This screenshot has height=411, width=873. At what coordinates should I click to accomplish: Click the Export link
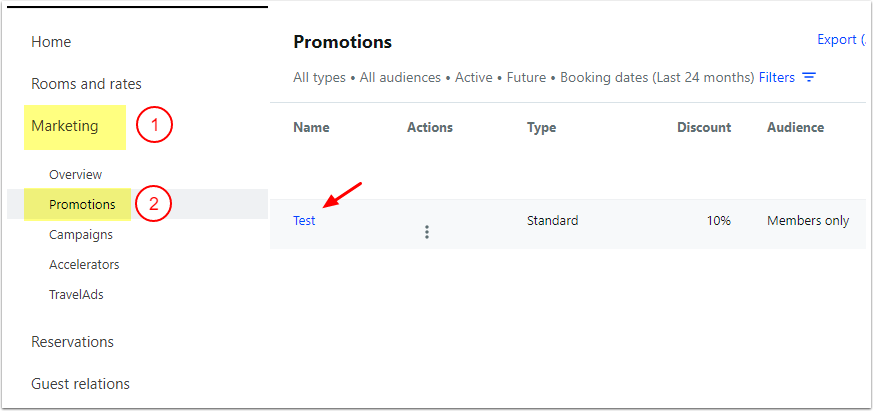coord(837,40)
